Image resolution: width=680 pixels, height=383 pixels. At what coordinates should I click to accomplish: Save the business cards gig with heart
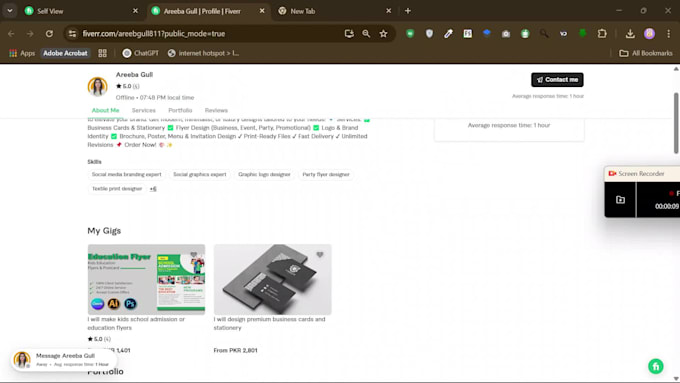320,255
